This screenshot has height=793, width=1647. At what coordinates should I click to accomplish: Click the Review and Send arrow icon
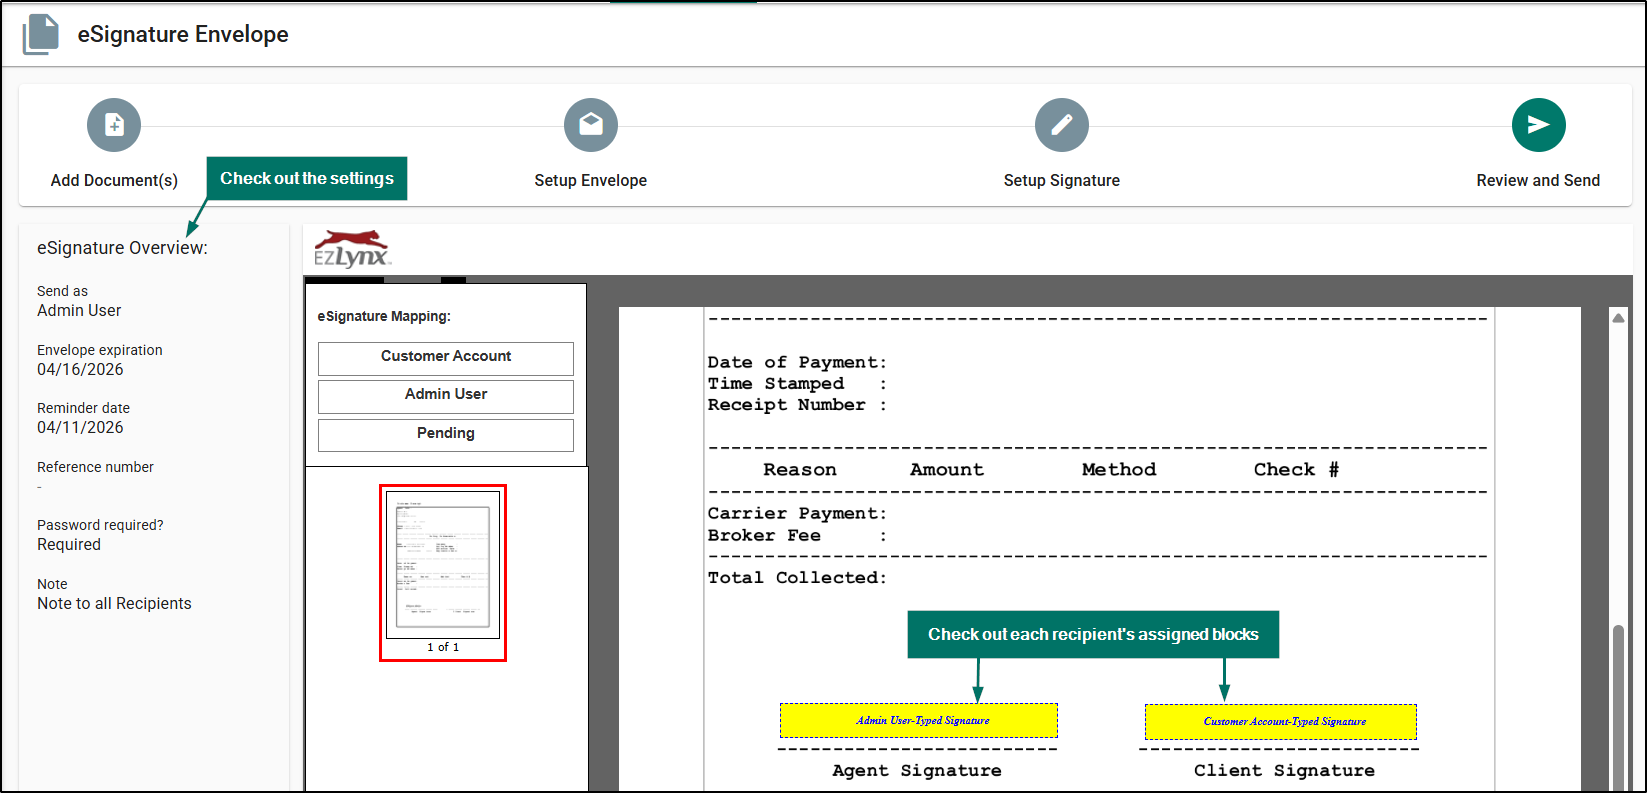(x=1538, y=125)
